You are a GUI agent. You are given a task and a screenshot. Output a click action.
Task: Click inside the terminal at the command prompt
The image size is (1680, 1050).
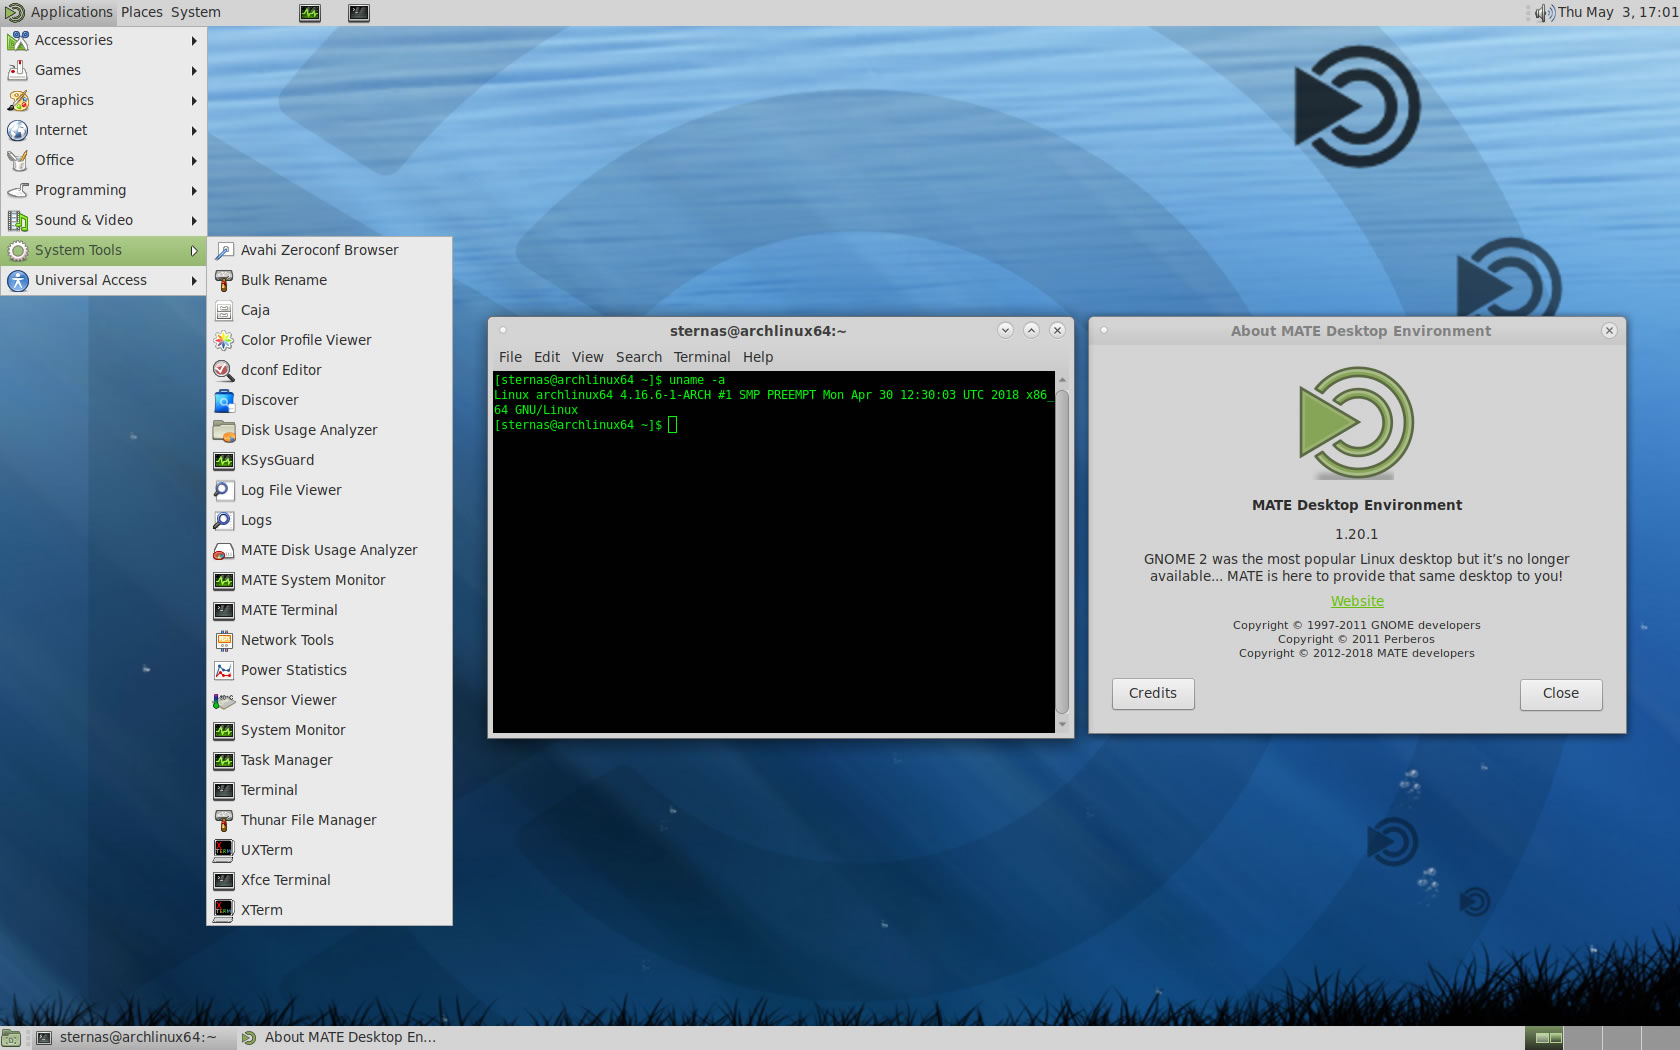coord(673,425)
